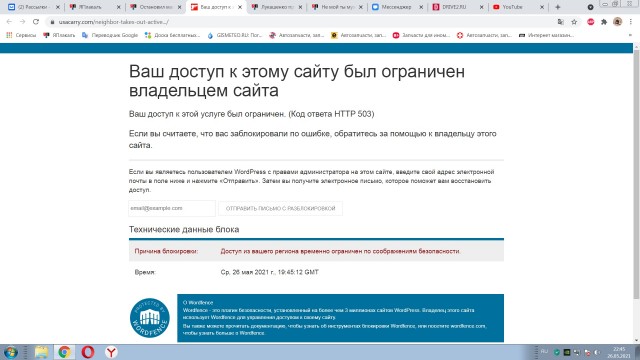Open File Explorer from the taskbar
Screen dimensions: 640x360
[x=41, y=352]
